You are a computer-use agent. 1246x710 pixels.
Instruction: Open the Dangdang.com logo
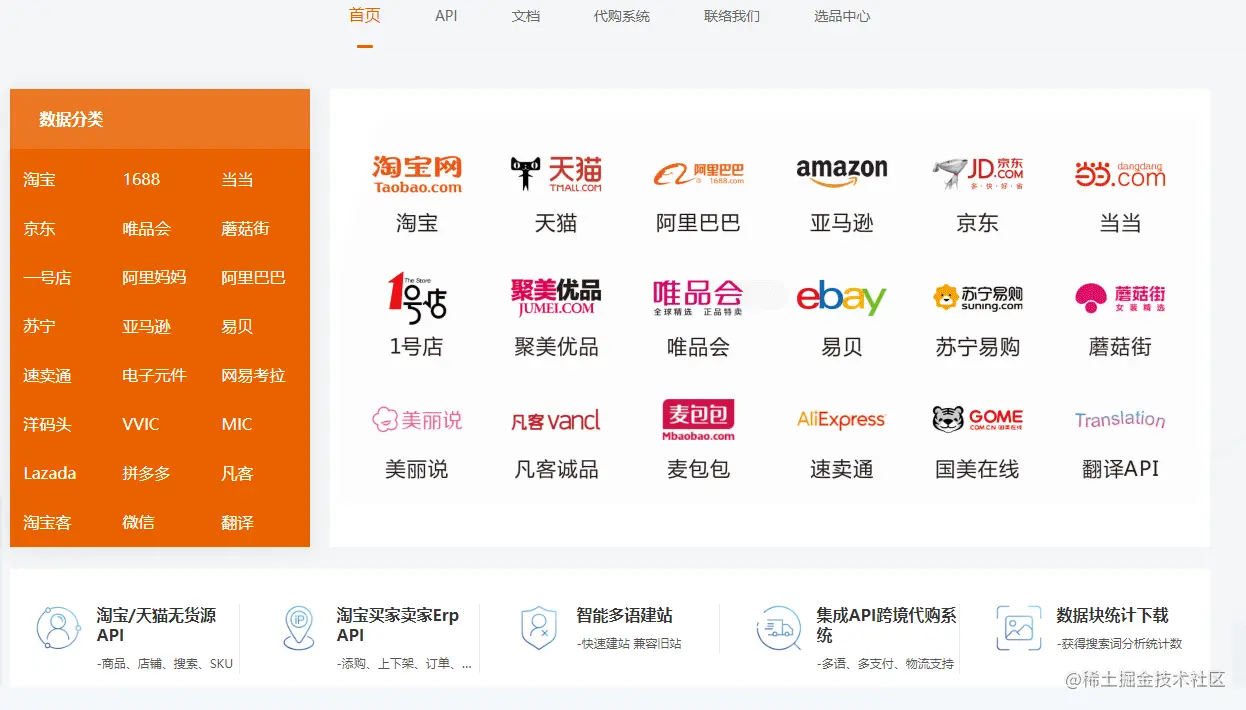tap(1120, 174)
